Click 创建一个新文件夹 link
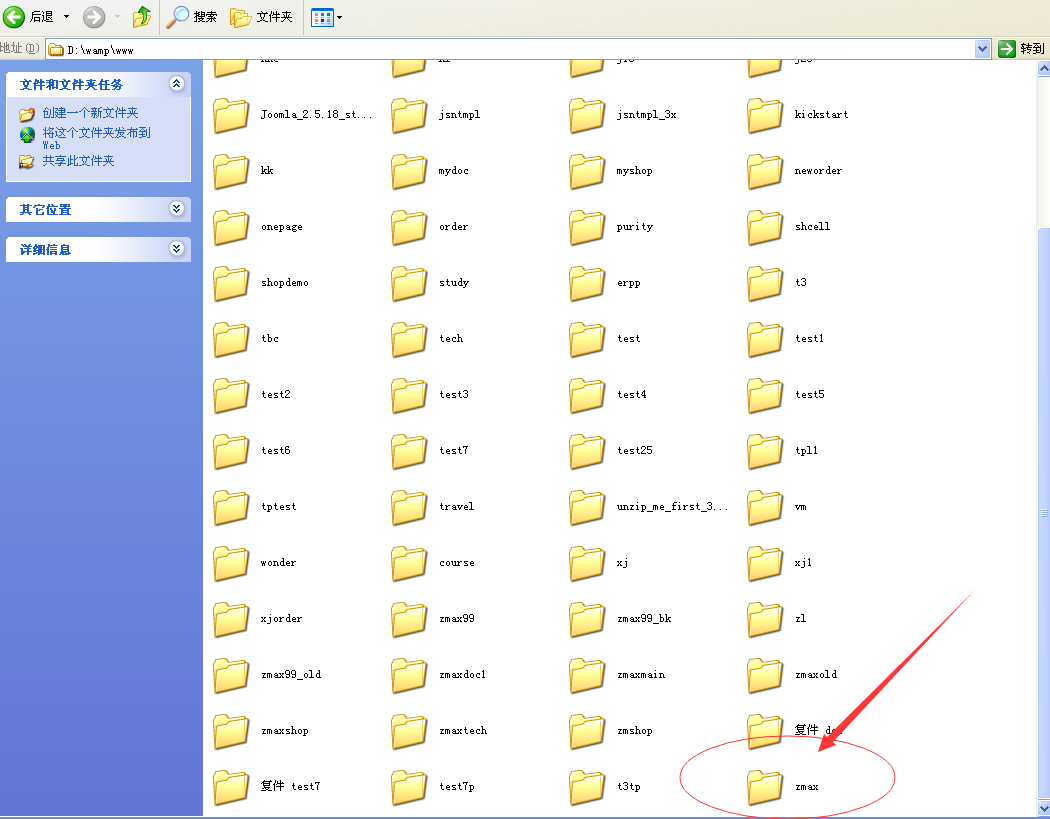This screenshot has height=819, width=1050. 90,113
